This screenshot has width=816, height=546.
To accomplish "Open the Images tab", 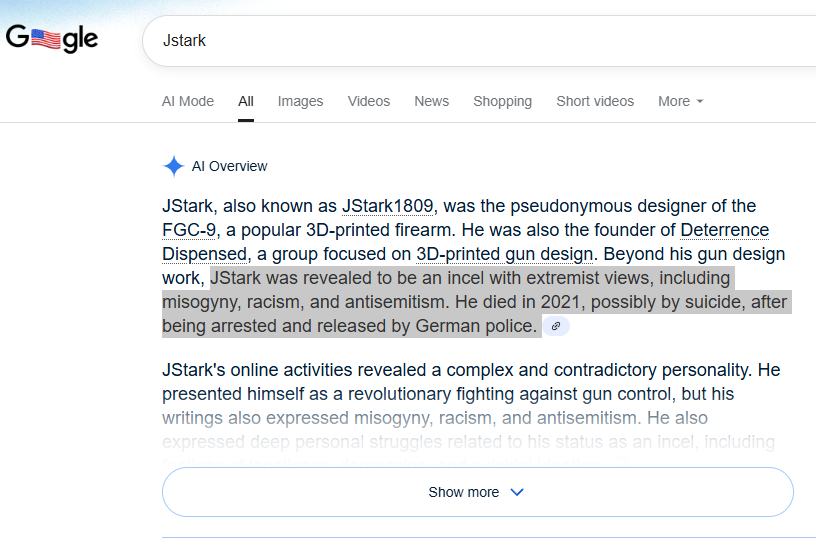I will (x=300, y=101).
